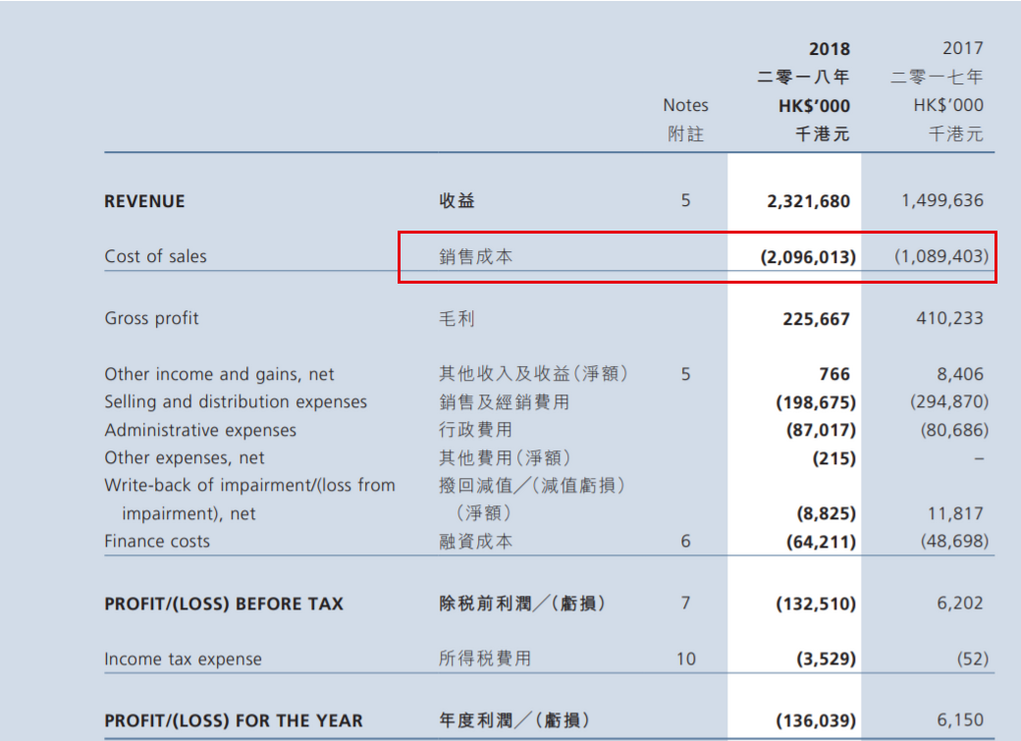Click the bold HK$'000 unit under 2018
The height and width of the screenshot is (741, 1021).
(814, 106)
